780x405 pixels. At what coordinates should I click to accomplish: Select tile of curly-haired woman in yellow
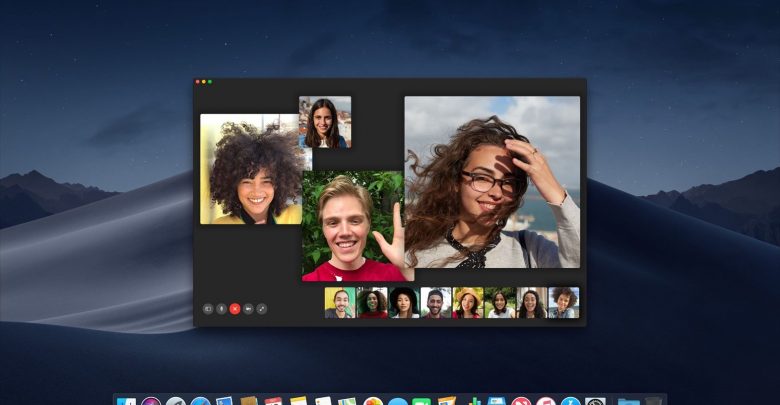tap(251, 169)
